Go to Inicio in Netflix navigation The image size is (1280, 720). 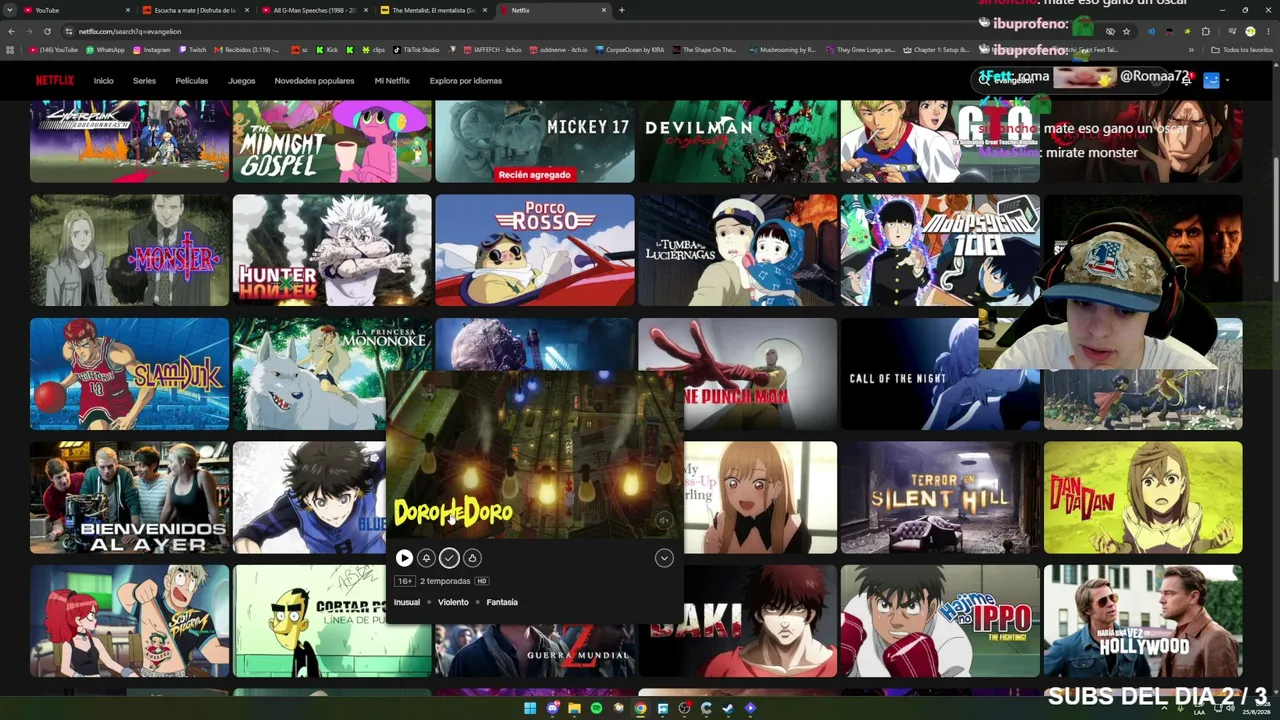(x=104, y=81)
